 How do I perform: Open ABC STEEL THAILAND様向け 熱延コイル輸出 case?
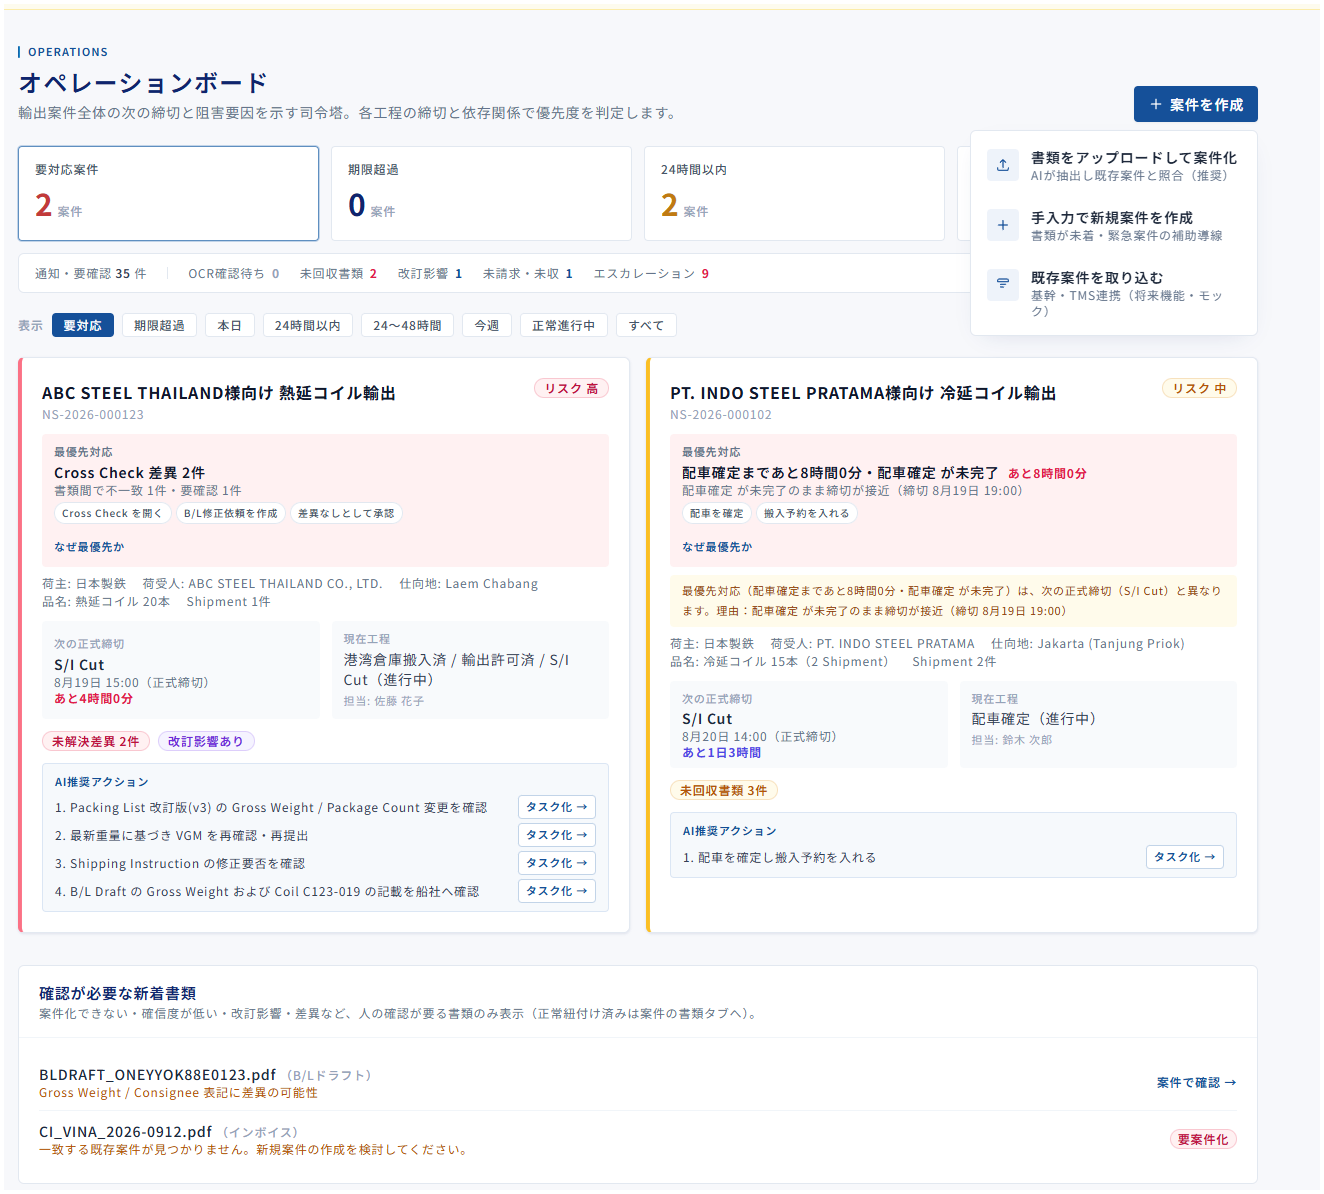[x=219, y=393]
